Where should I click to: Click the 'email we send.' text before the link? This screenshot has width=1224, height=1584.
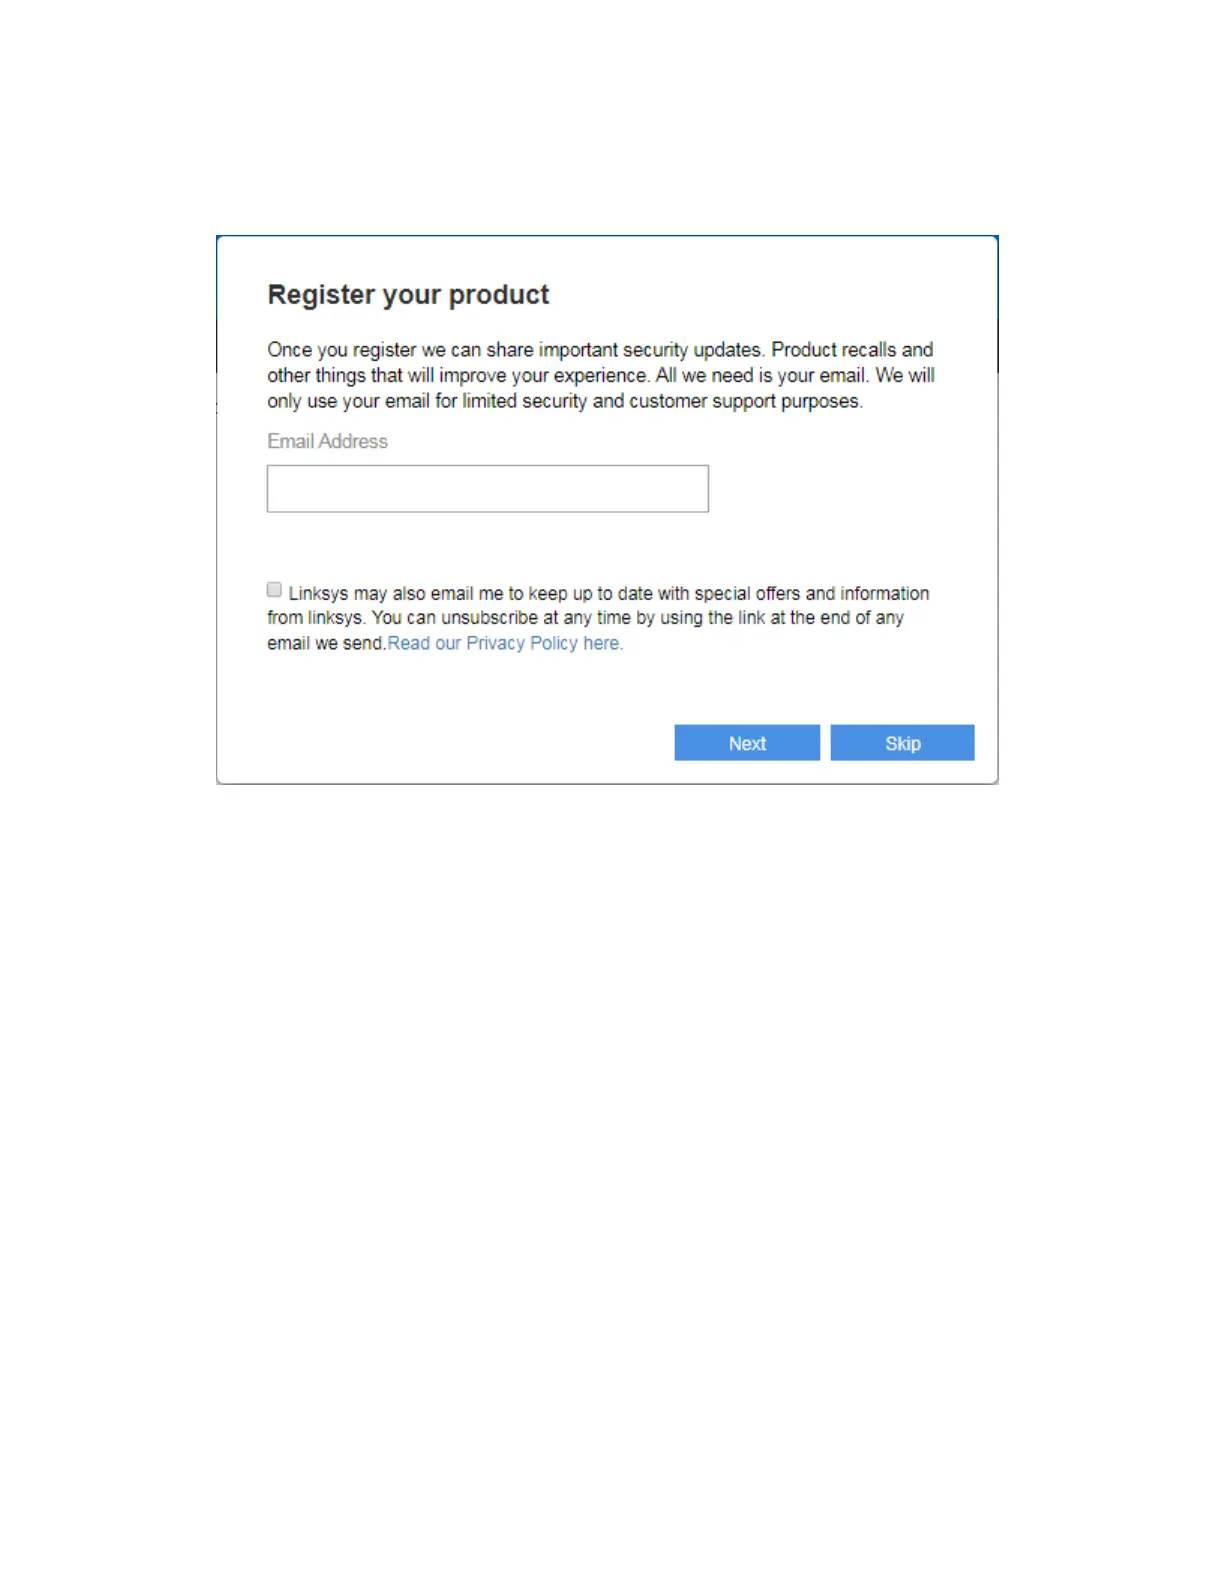click(x=326, y=643)
